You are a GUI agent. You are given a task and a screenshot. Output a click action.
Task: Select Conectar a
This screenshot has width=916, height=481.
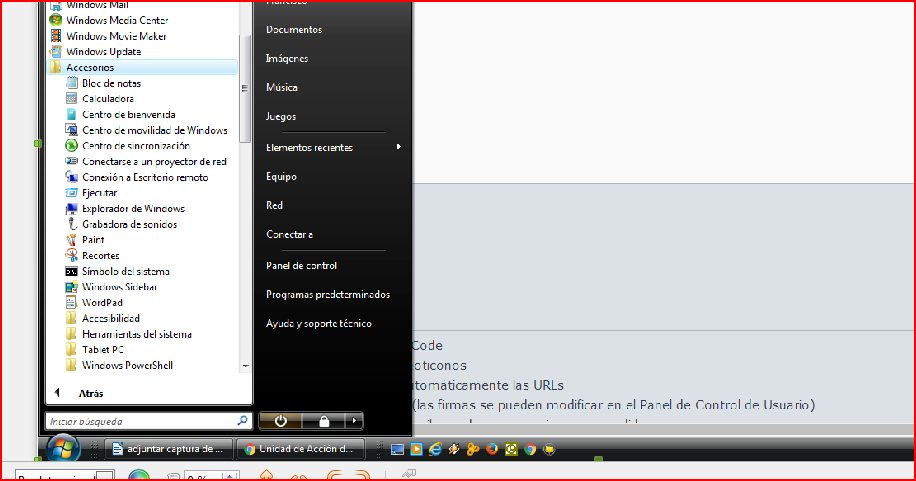click(x=289, y=234)
